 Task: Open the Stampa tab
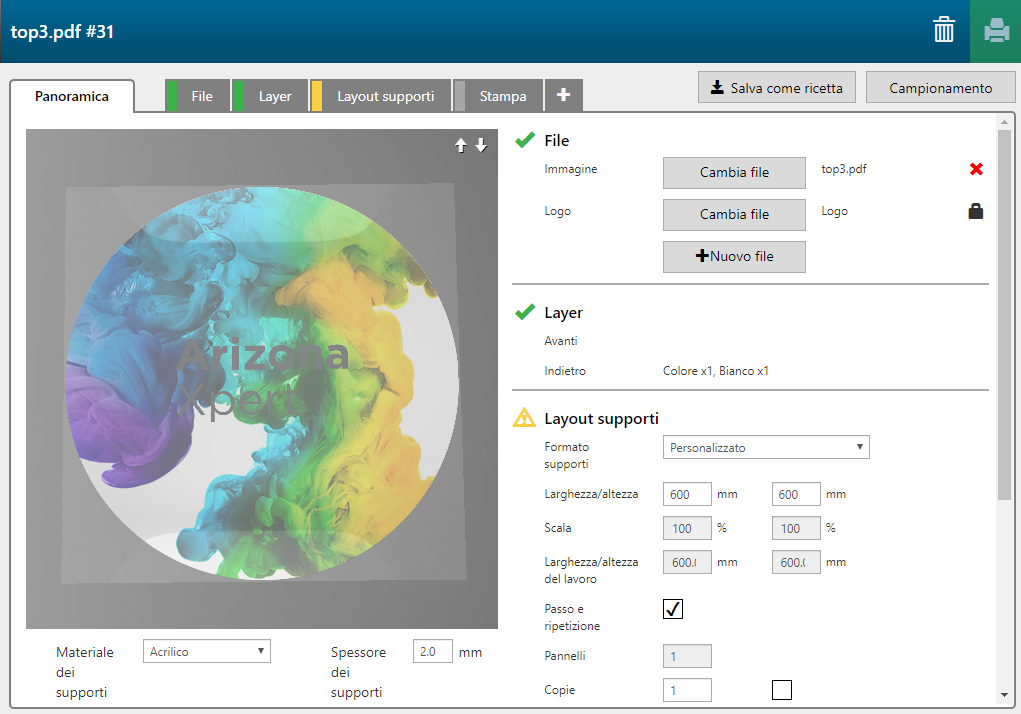498,96
